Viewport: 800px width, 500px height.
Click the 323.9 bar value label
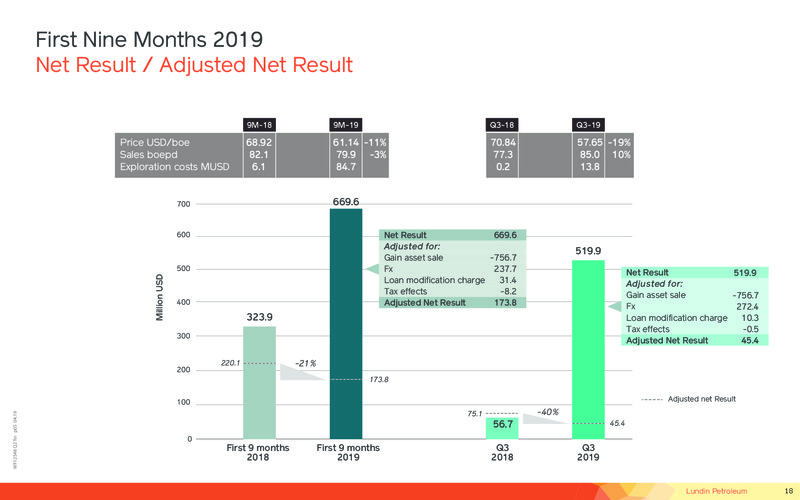point(259,317)
